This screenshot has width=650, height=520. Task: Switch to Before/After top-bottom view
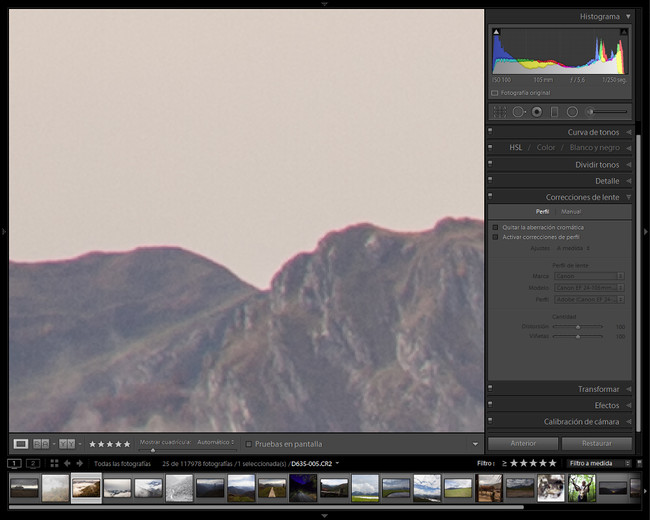pos(67,444)
